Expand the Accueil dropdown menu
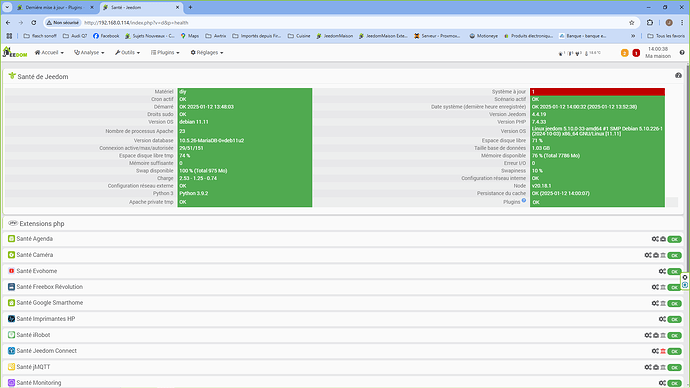 49,52
